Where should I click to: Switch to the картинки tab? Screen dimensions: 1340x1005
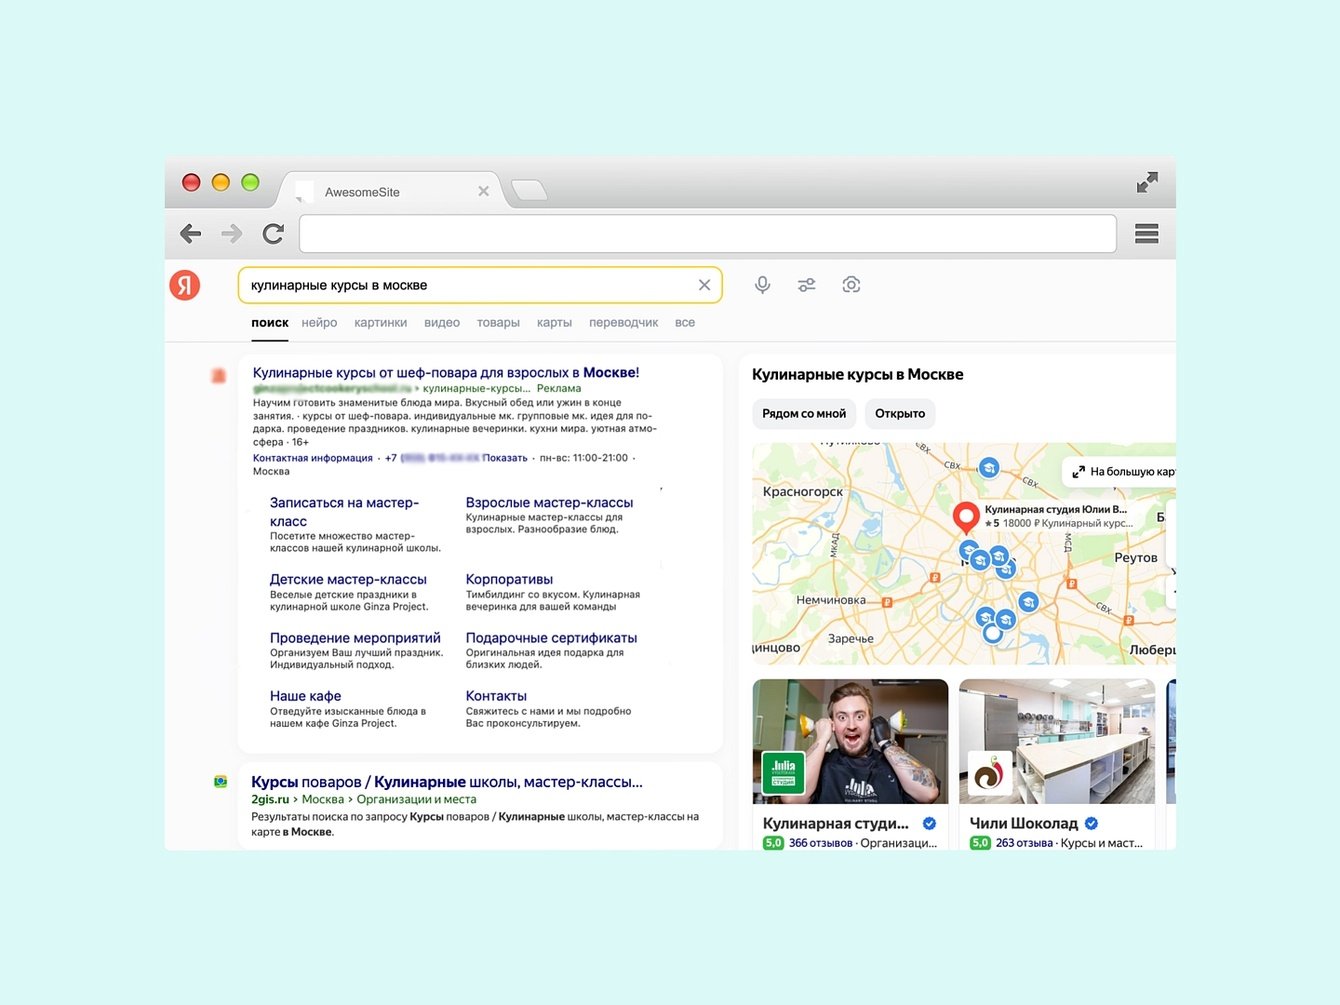pyautogui.click(x=380, y=323)
